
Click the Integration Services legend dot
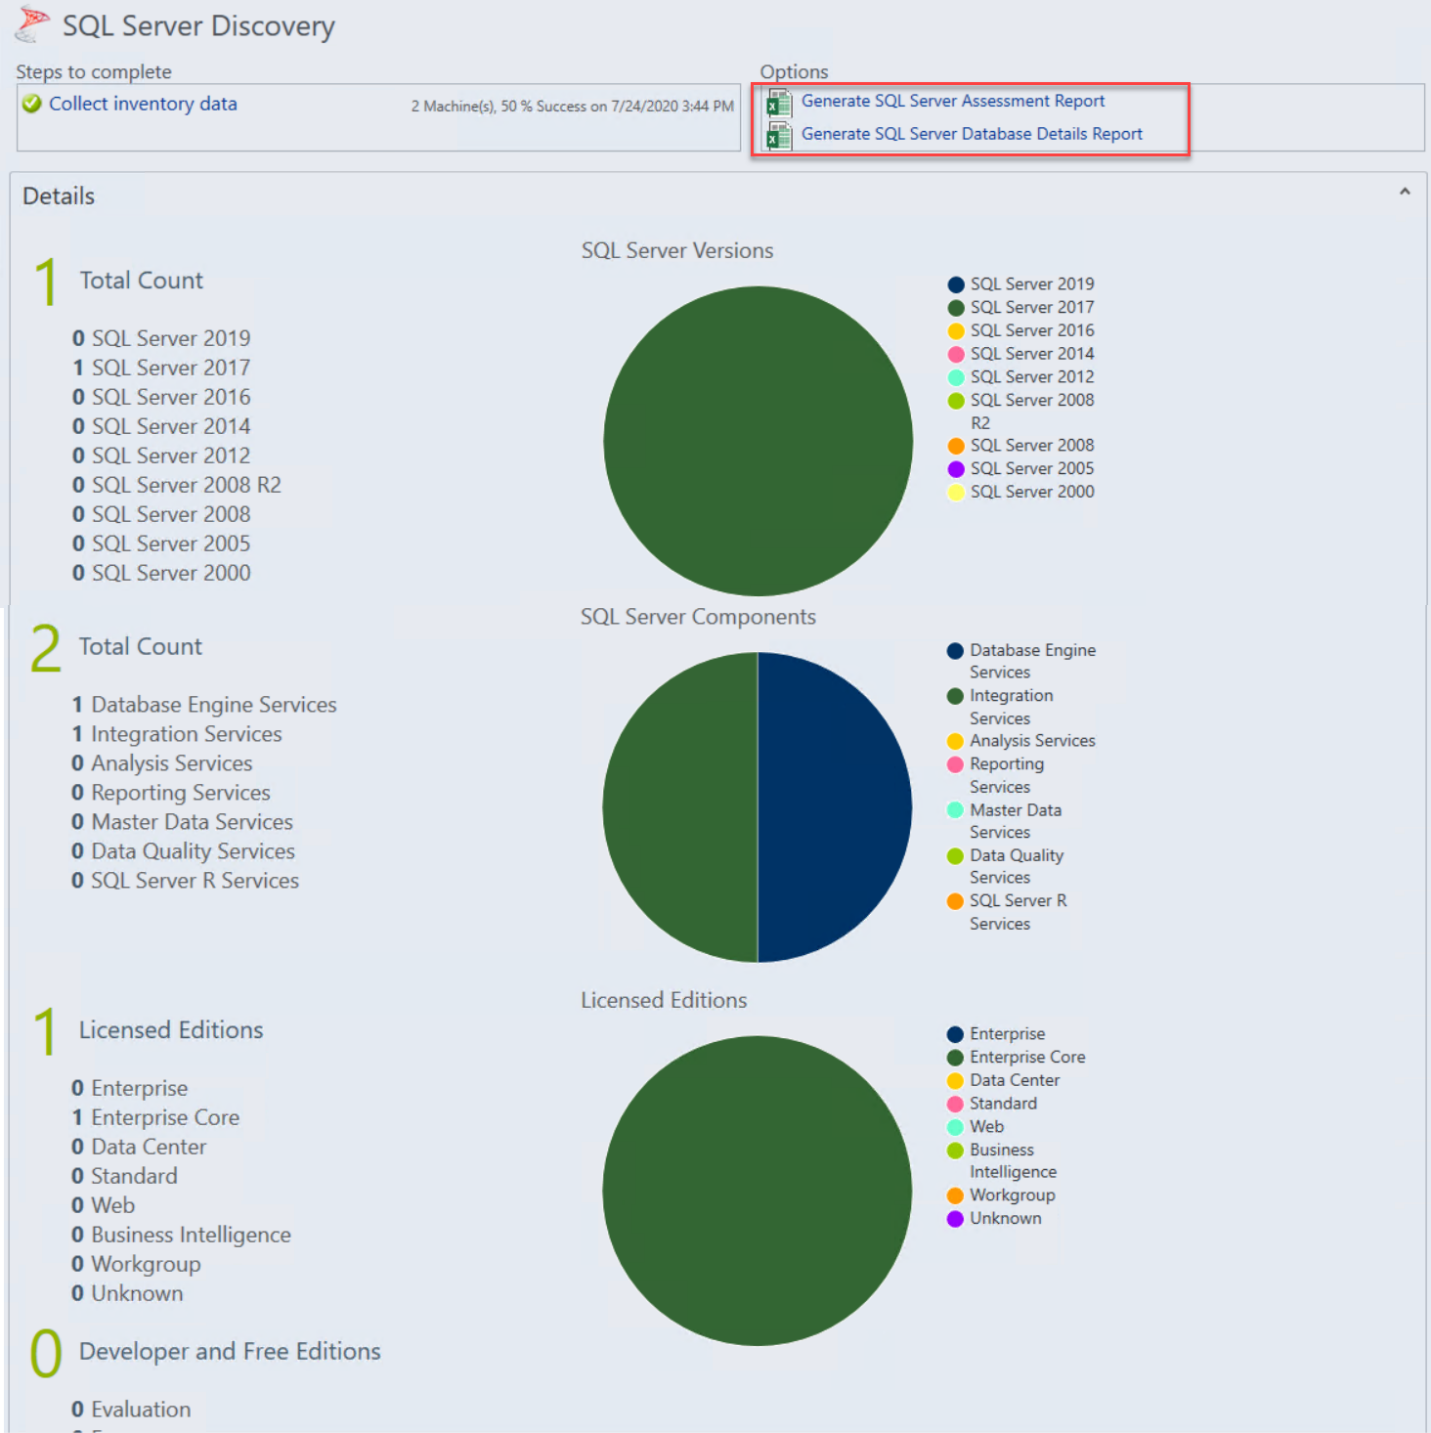954,696
